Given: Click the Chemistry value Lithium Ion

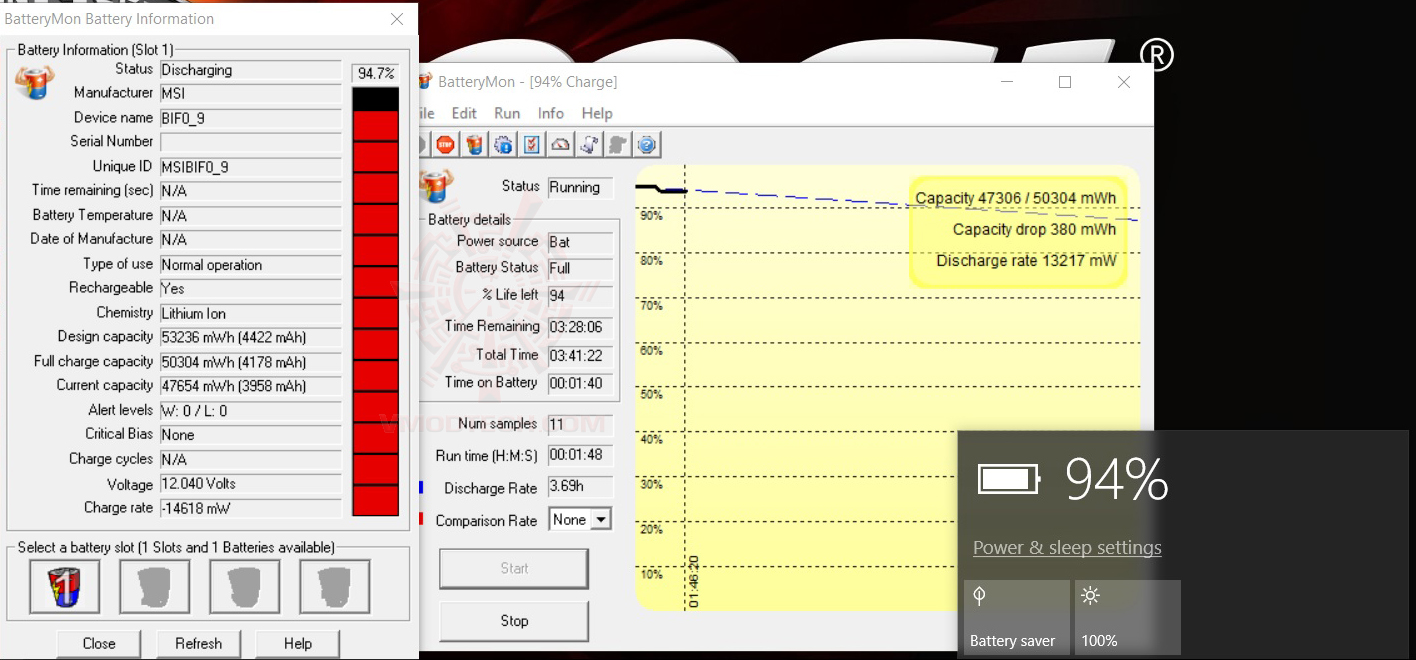Looking at the screenshot, I should click(x=251, y=313).
